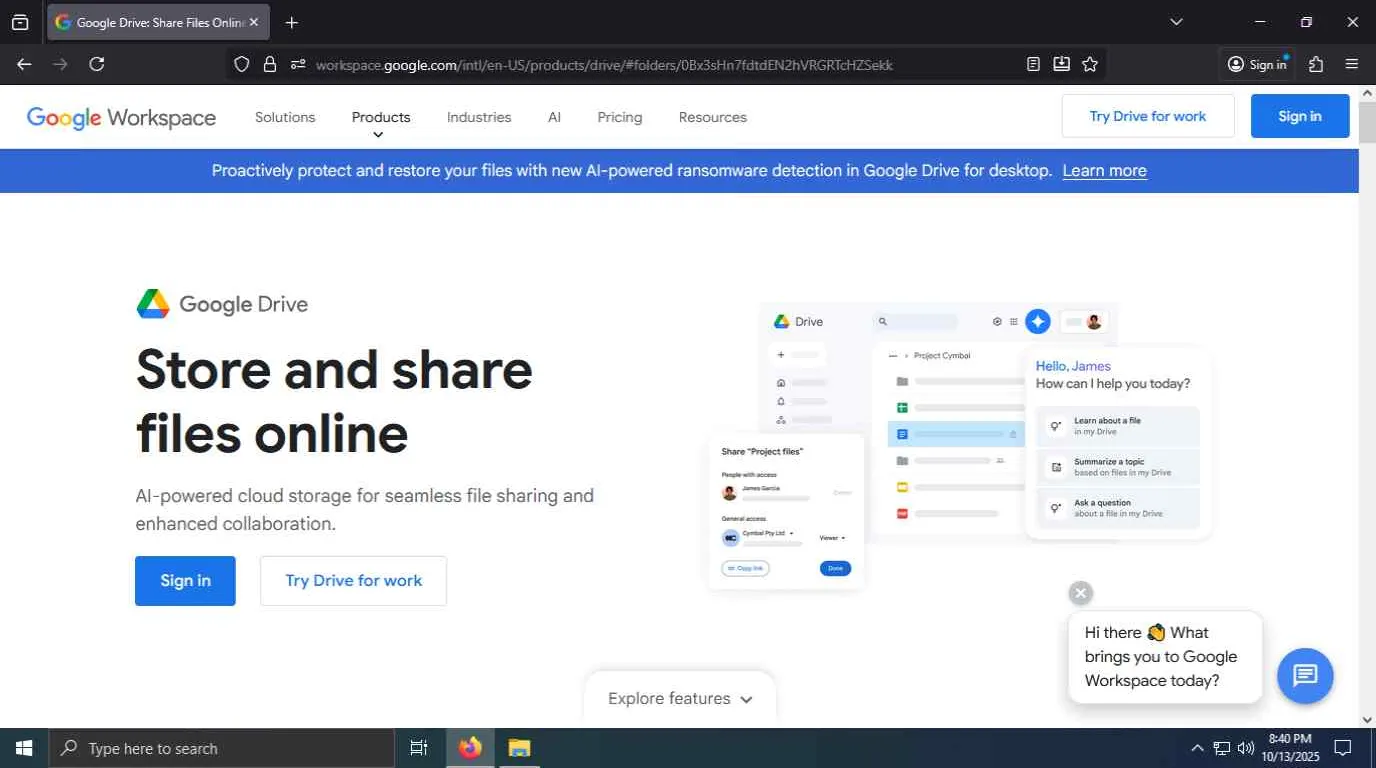Select the Google Drive: Share Files Online tab
Image resolution: width=1376 pixels, height=768 pixels.
click(158, 22)
